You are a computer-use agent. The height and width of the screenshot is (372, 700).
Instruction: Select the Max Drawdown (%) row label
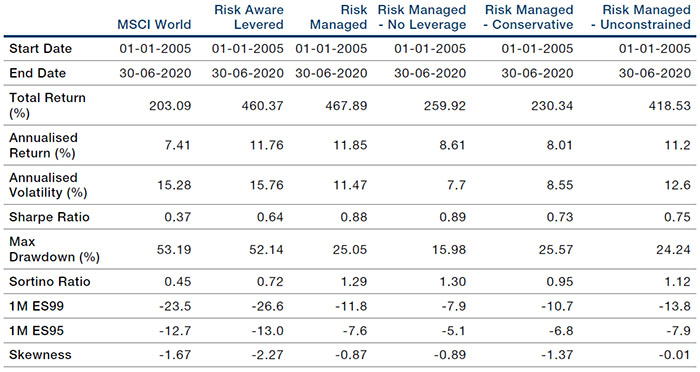coord(54,249)
